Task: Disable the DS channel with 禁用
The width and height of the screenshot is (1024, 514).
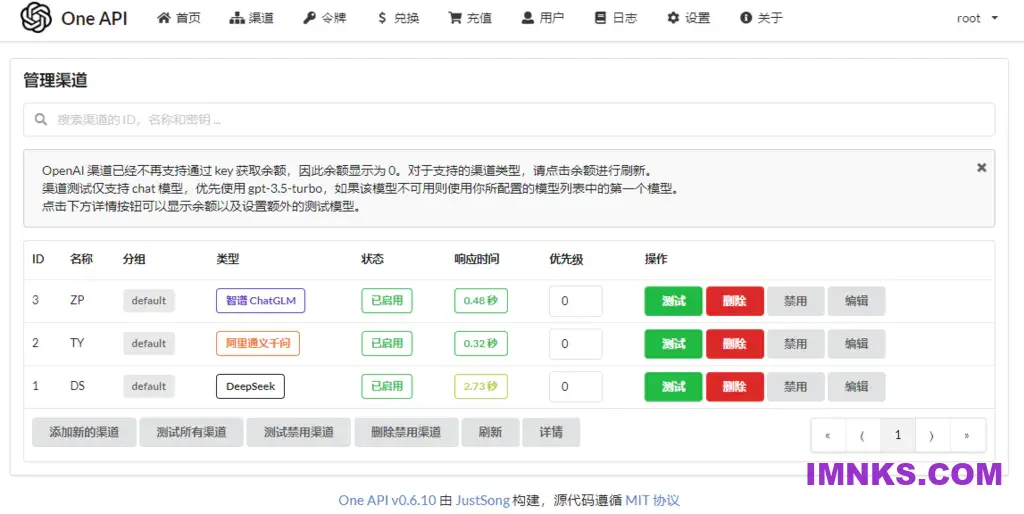Action: (x=795, y=387)
